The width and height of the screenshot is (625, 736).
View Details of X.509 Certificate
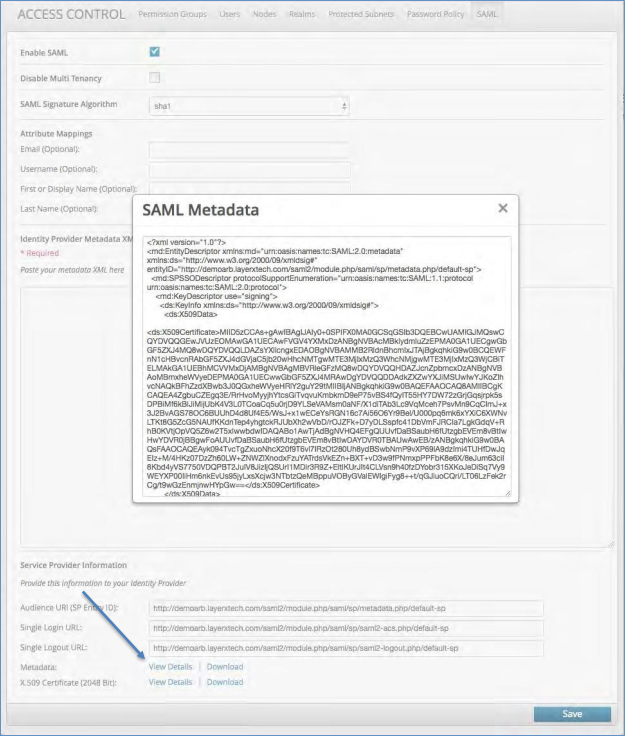coord(170,682)
